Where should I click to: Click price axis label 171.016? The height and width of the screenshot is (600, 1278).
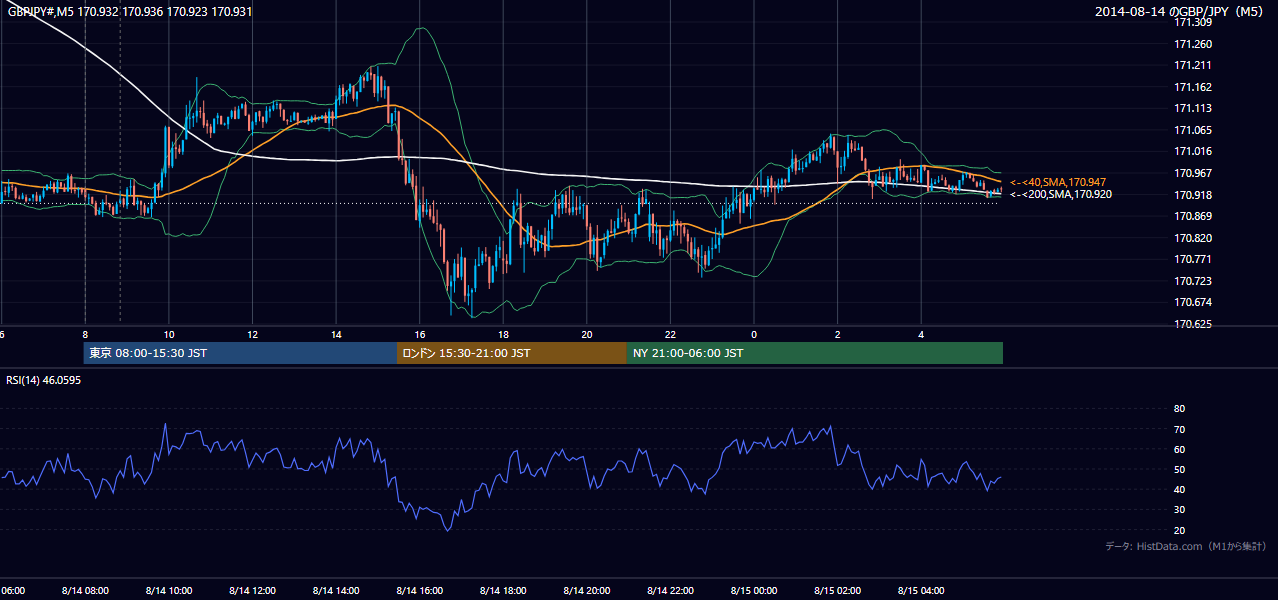tap(1193, 152)
